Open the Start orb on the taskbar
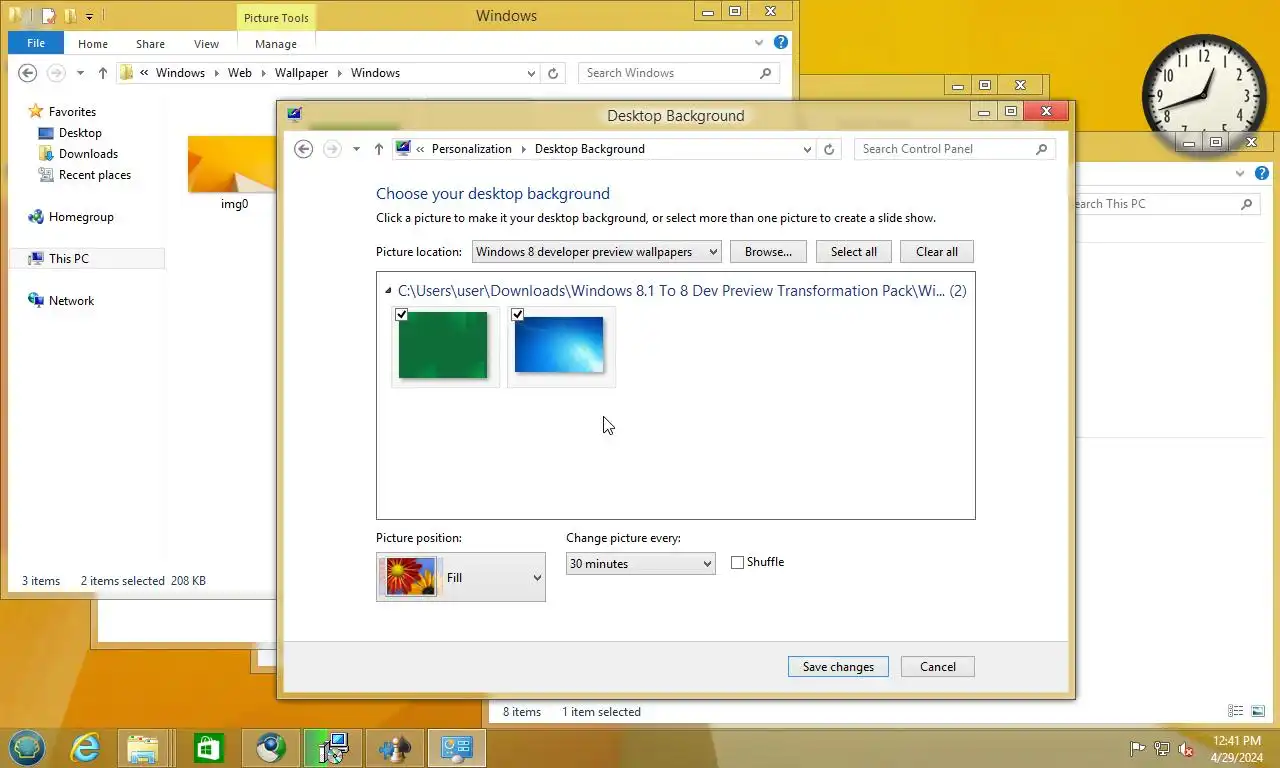 pyautogui.click(x=27, y=747)
